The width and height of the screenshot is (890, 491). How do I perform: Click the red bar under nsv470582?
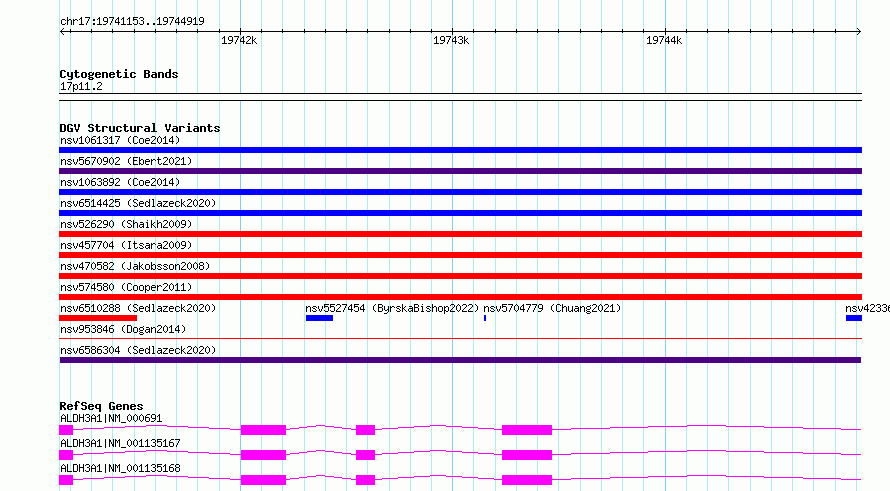tap(460, 276)
